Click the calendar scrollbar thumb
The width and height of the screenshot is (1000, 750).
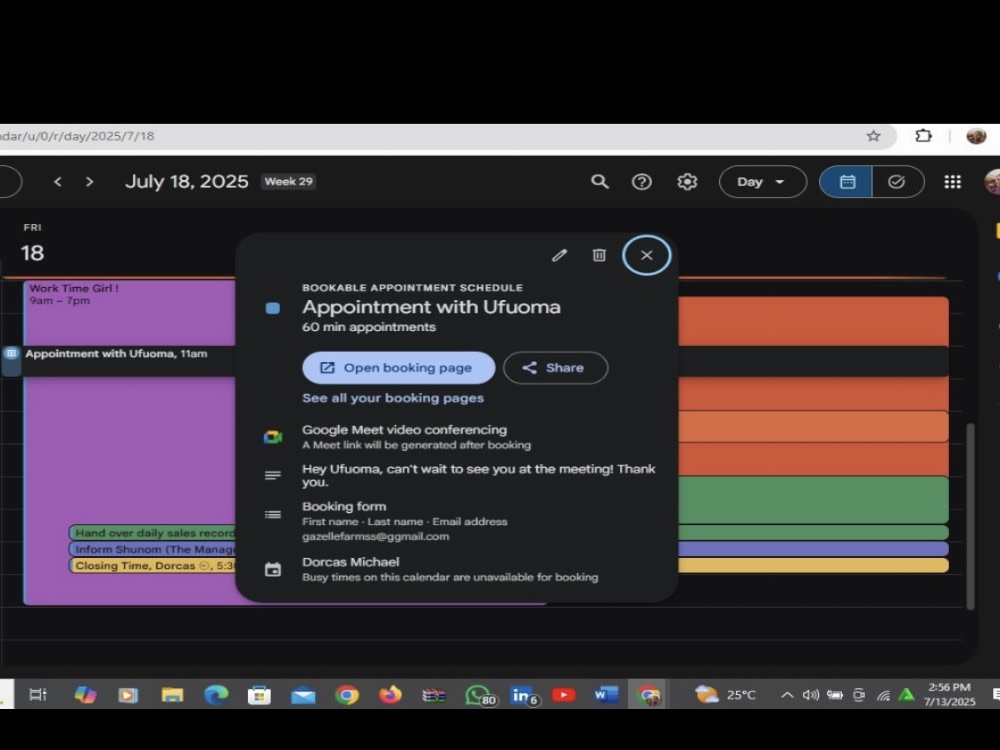point(971,515)
